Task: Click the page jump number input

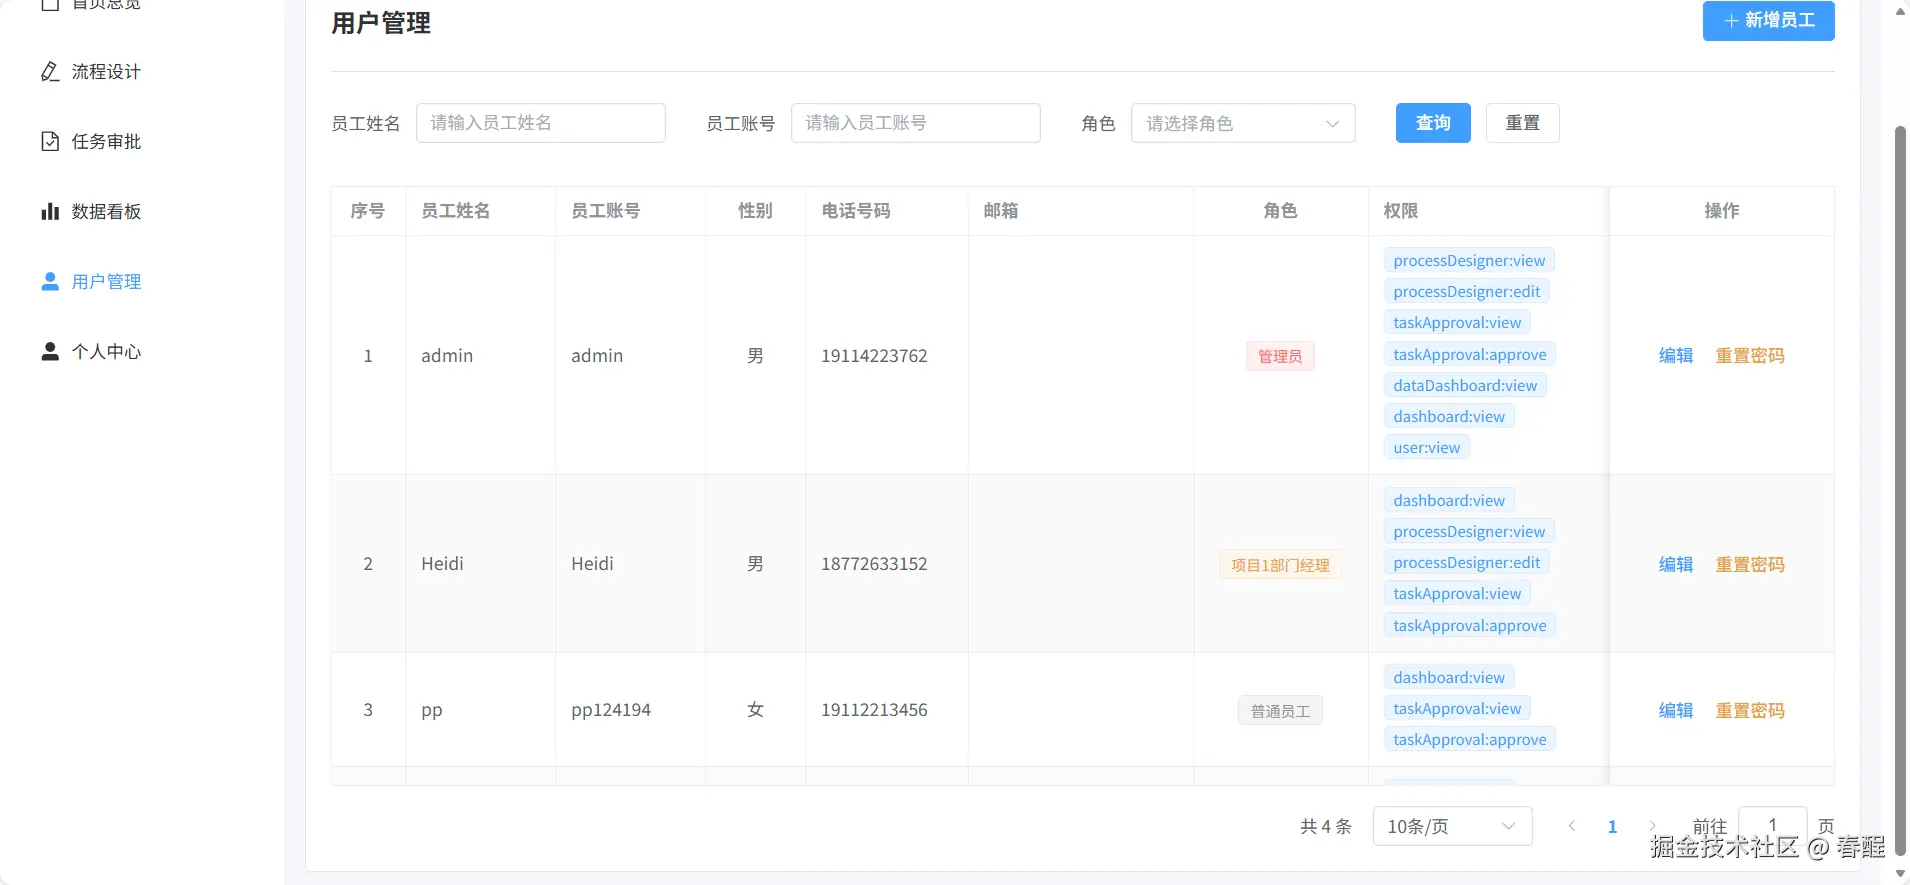Action: tap(1772, 824)
